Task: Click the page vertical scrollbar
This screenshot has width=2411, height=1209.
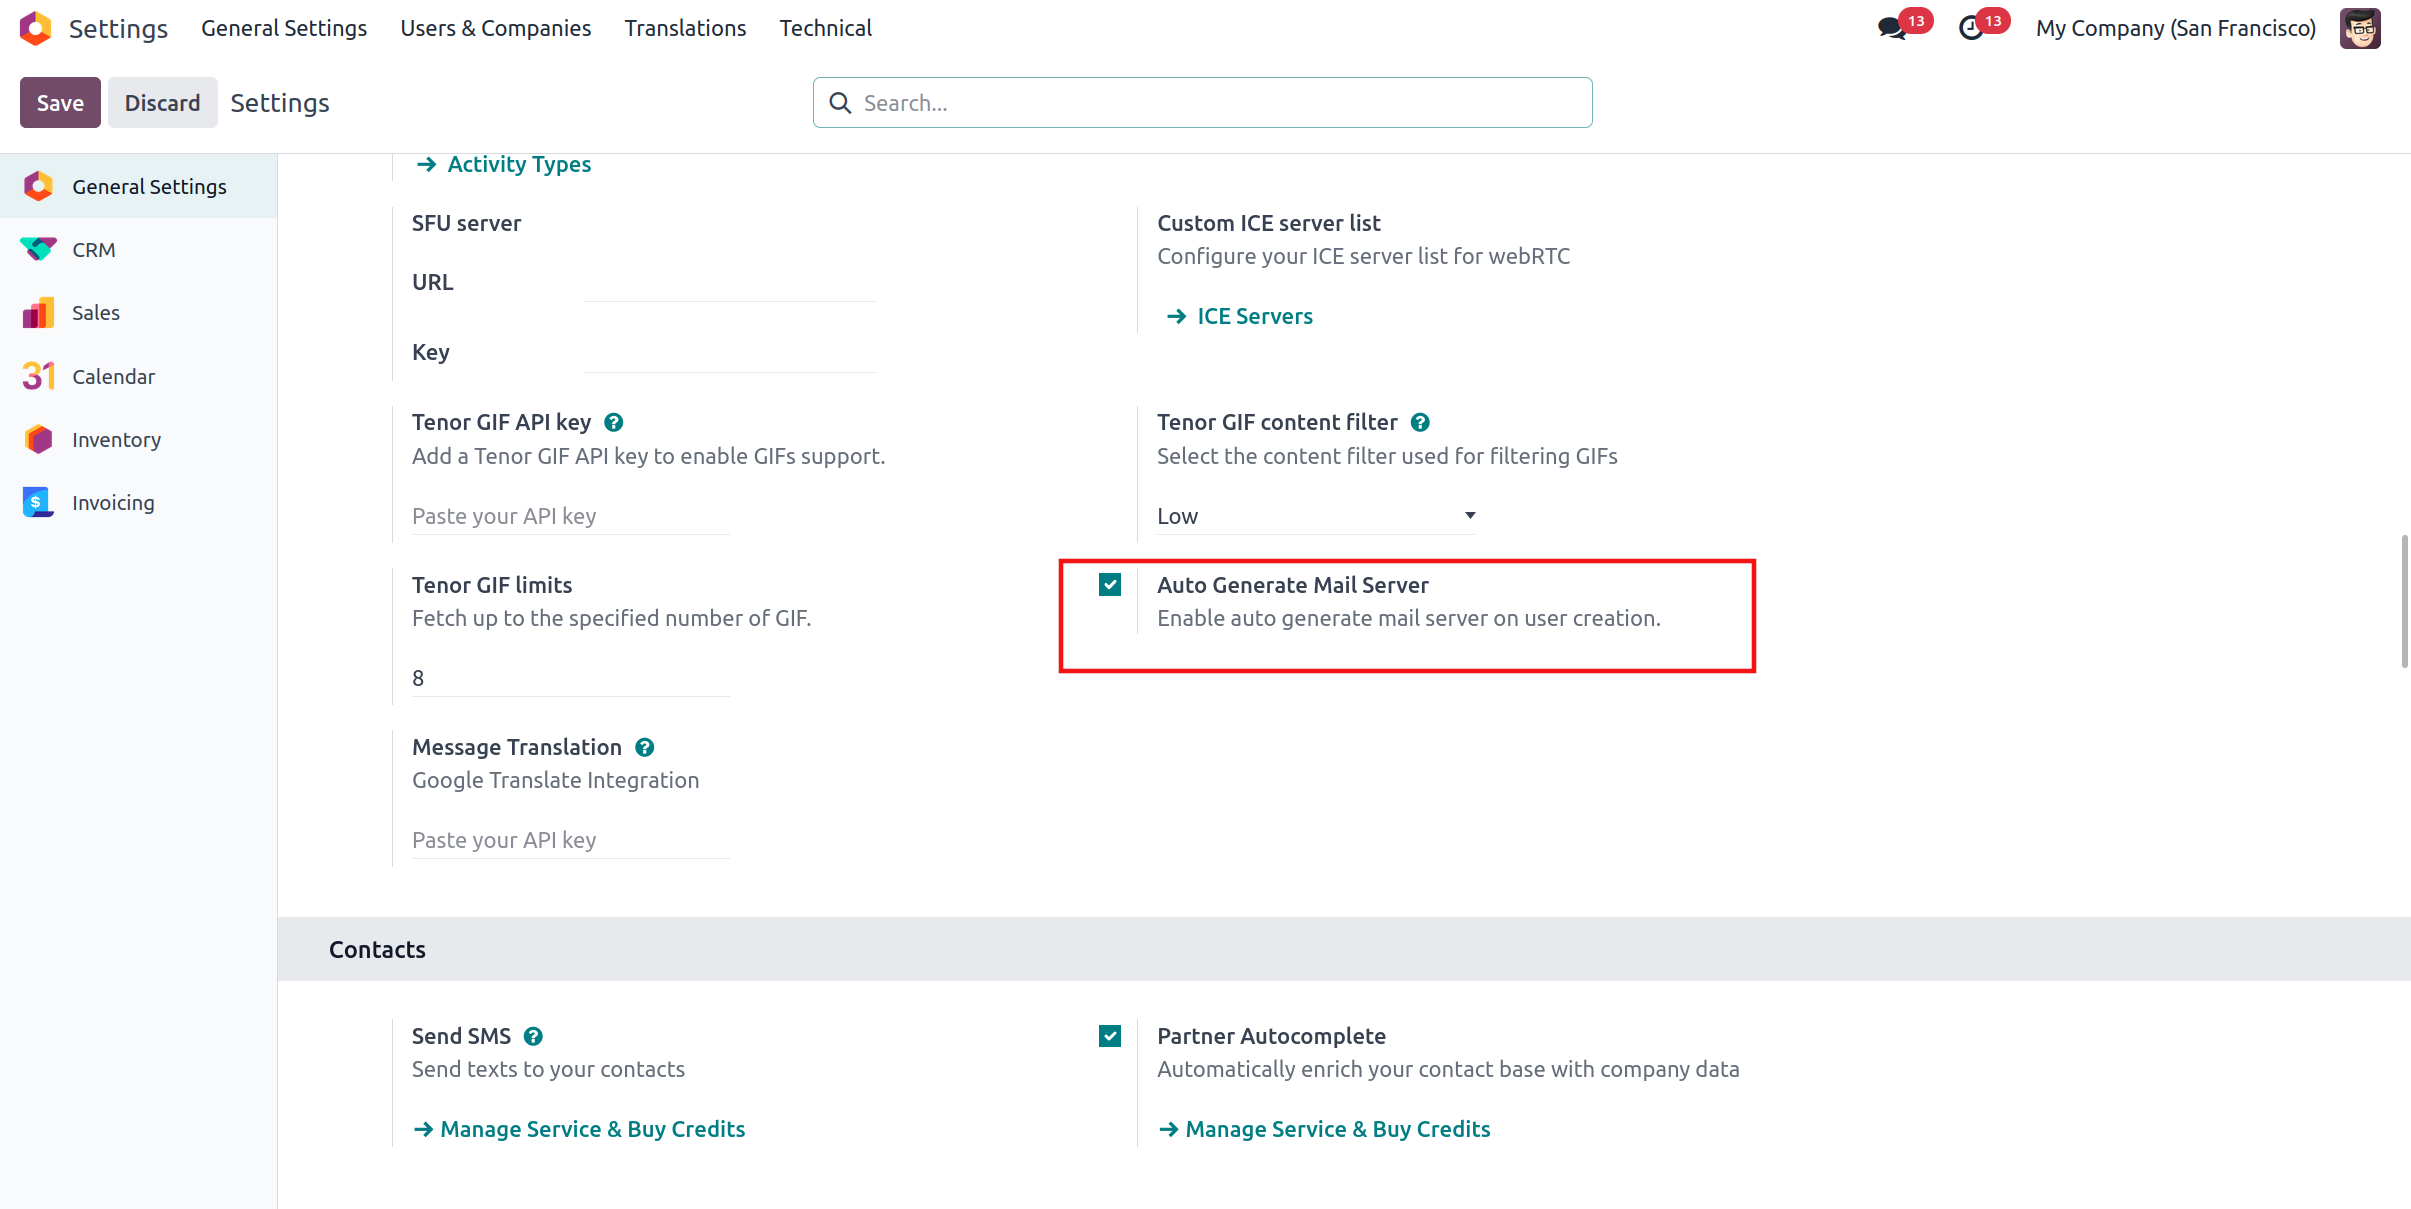Action: point(2404,600)
